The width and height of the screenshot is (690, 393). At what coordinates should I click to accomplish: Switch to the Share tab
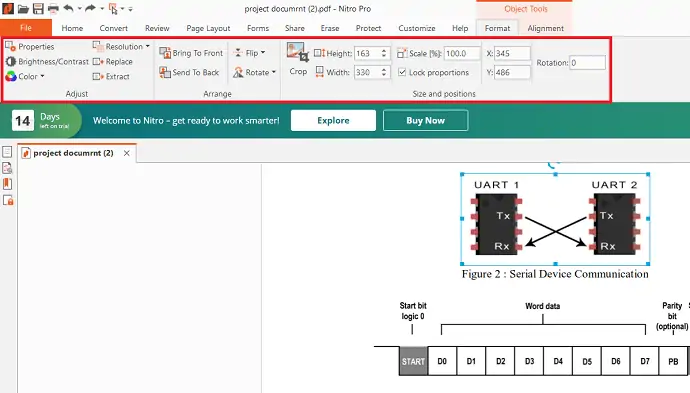pyautogui.click(x=294, y=28)
